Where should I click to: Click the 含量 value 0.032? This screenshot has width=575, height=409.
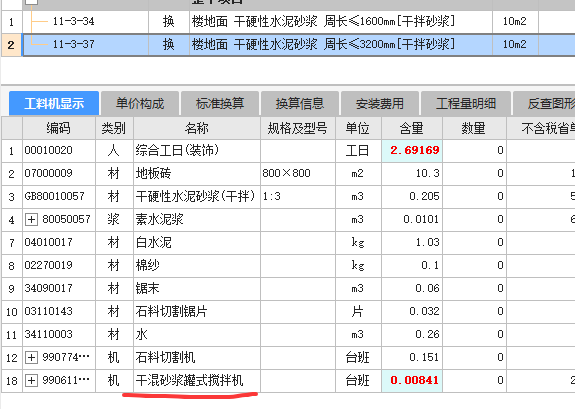point(412,311)
